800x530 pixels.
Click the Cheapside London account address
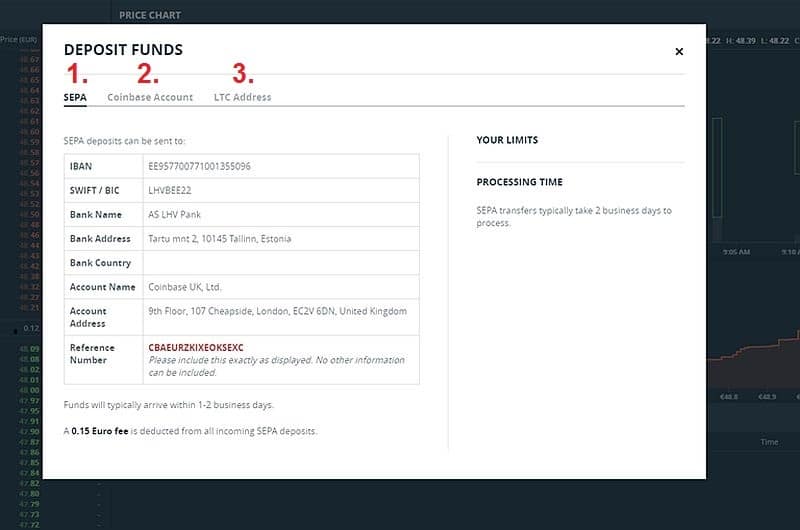point(278,311)
